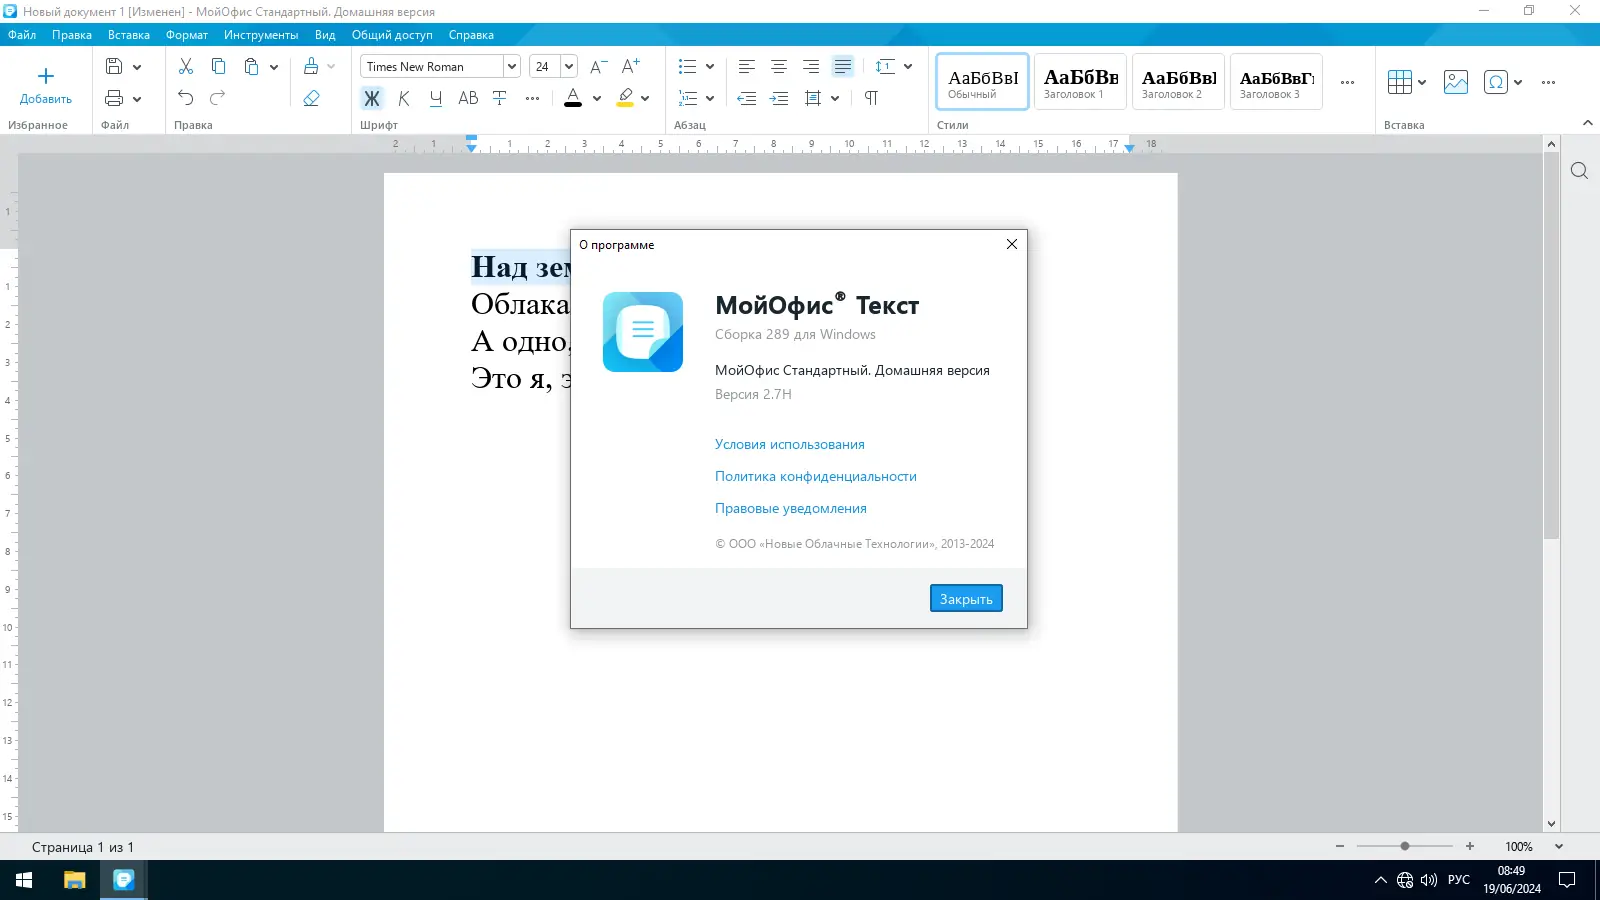
Task: Clear formatting with the eraser icon
Action: [311, 98]
